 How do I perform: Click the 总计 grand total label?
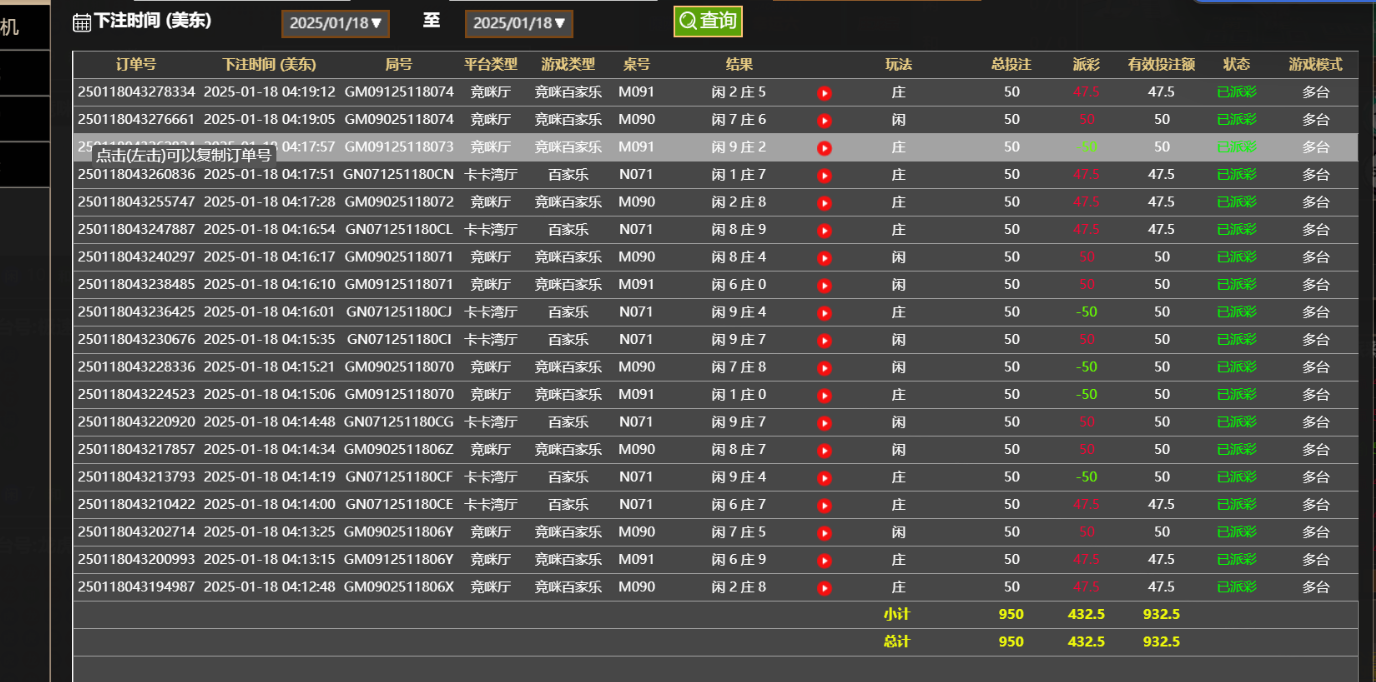click(897, 642)
